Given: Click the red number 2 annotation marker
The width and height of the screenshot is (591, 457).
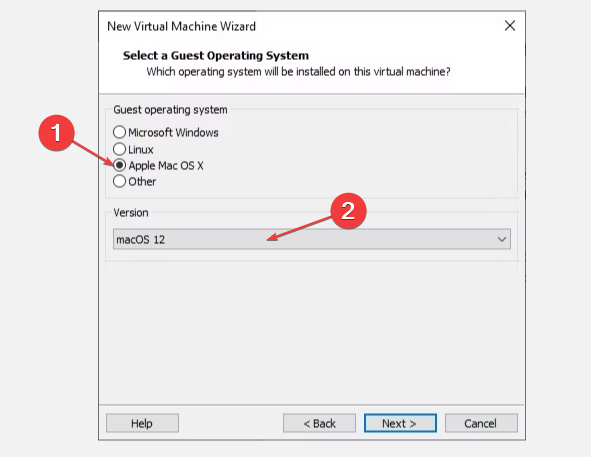Looking at the screenshot, I should coord(348,210).
